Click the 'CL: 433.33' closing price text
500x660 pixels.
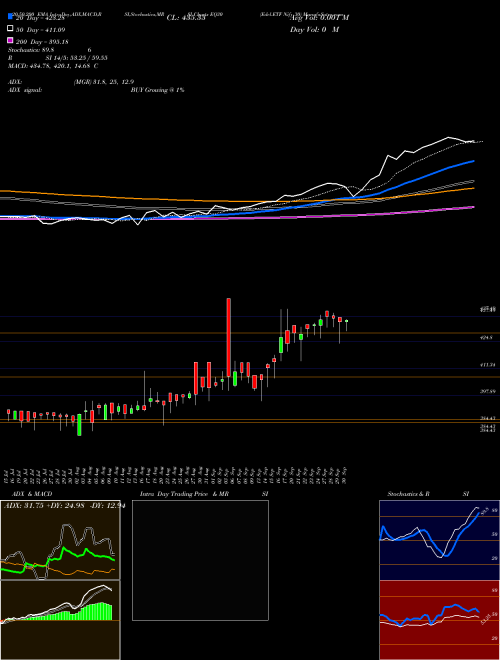point(186,18)
